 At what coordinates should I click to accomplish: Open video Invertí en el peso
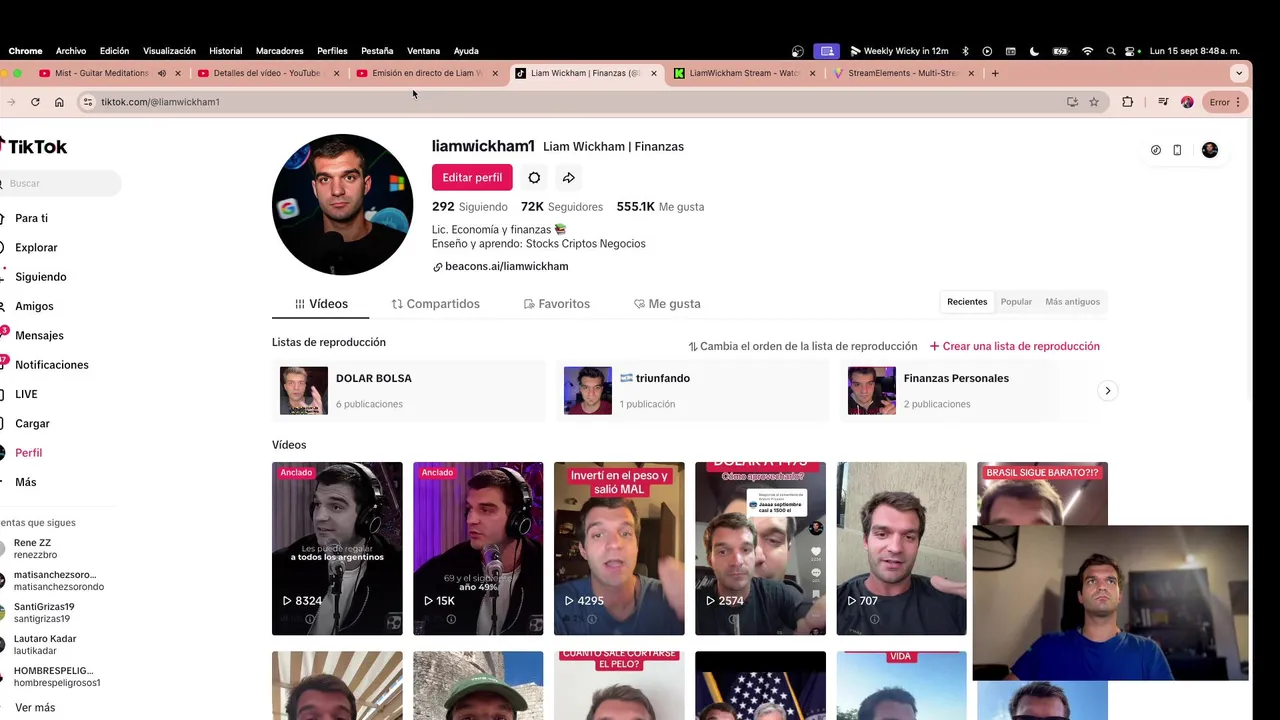coord(619,548)
